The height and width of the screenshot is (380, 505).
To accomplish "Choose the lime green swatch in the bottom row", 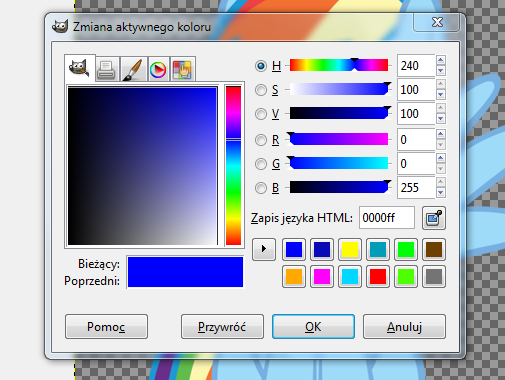I will point(406,276).
